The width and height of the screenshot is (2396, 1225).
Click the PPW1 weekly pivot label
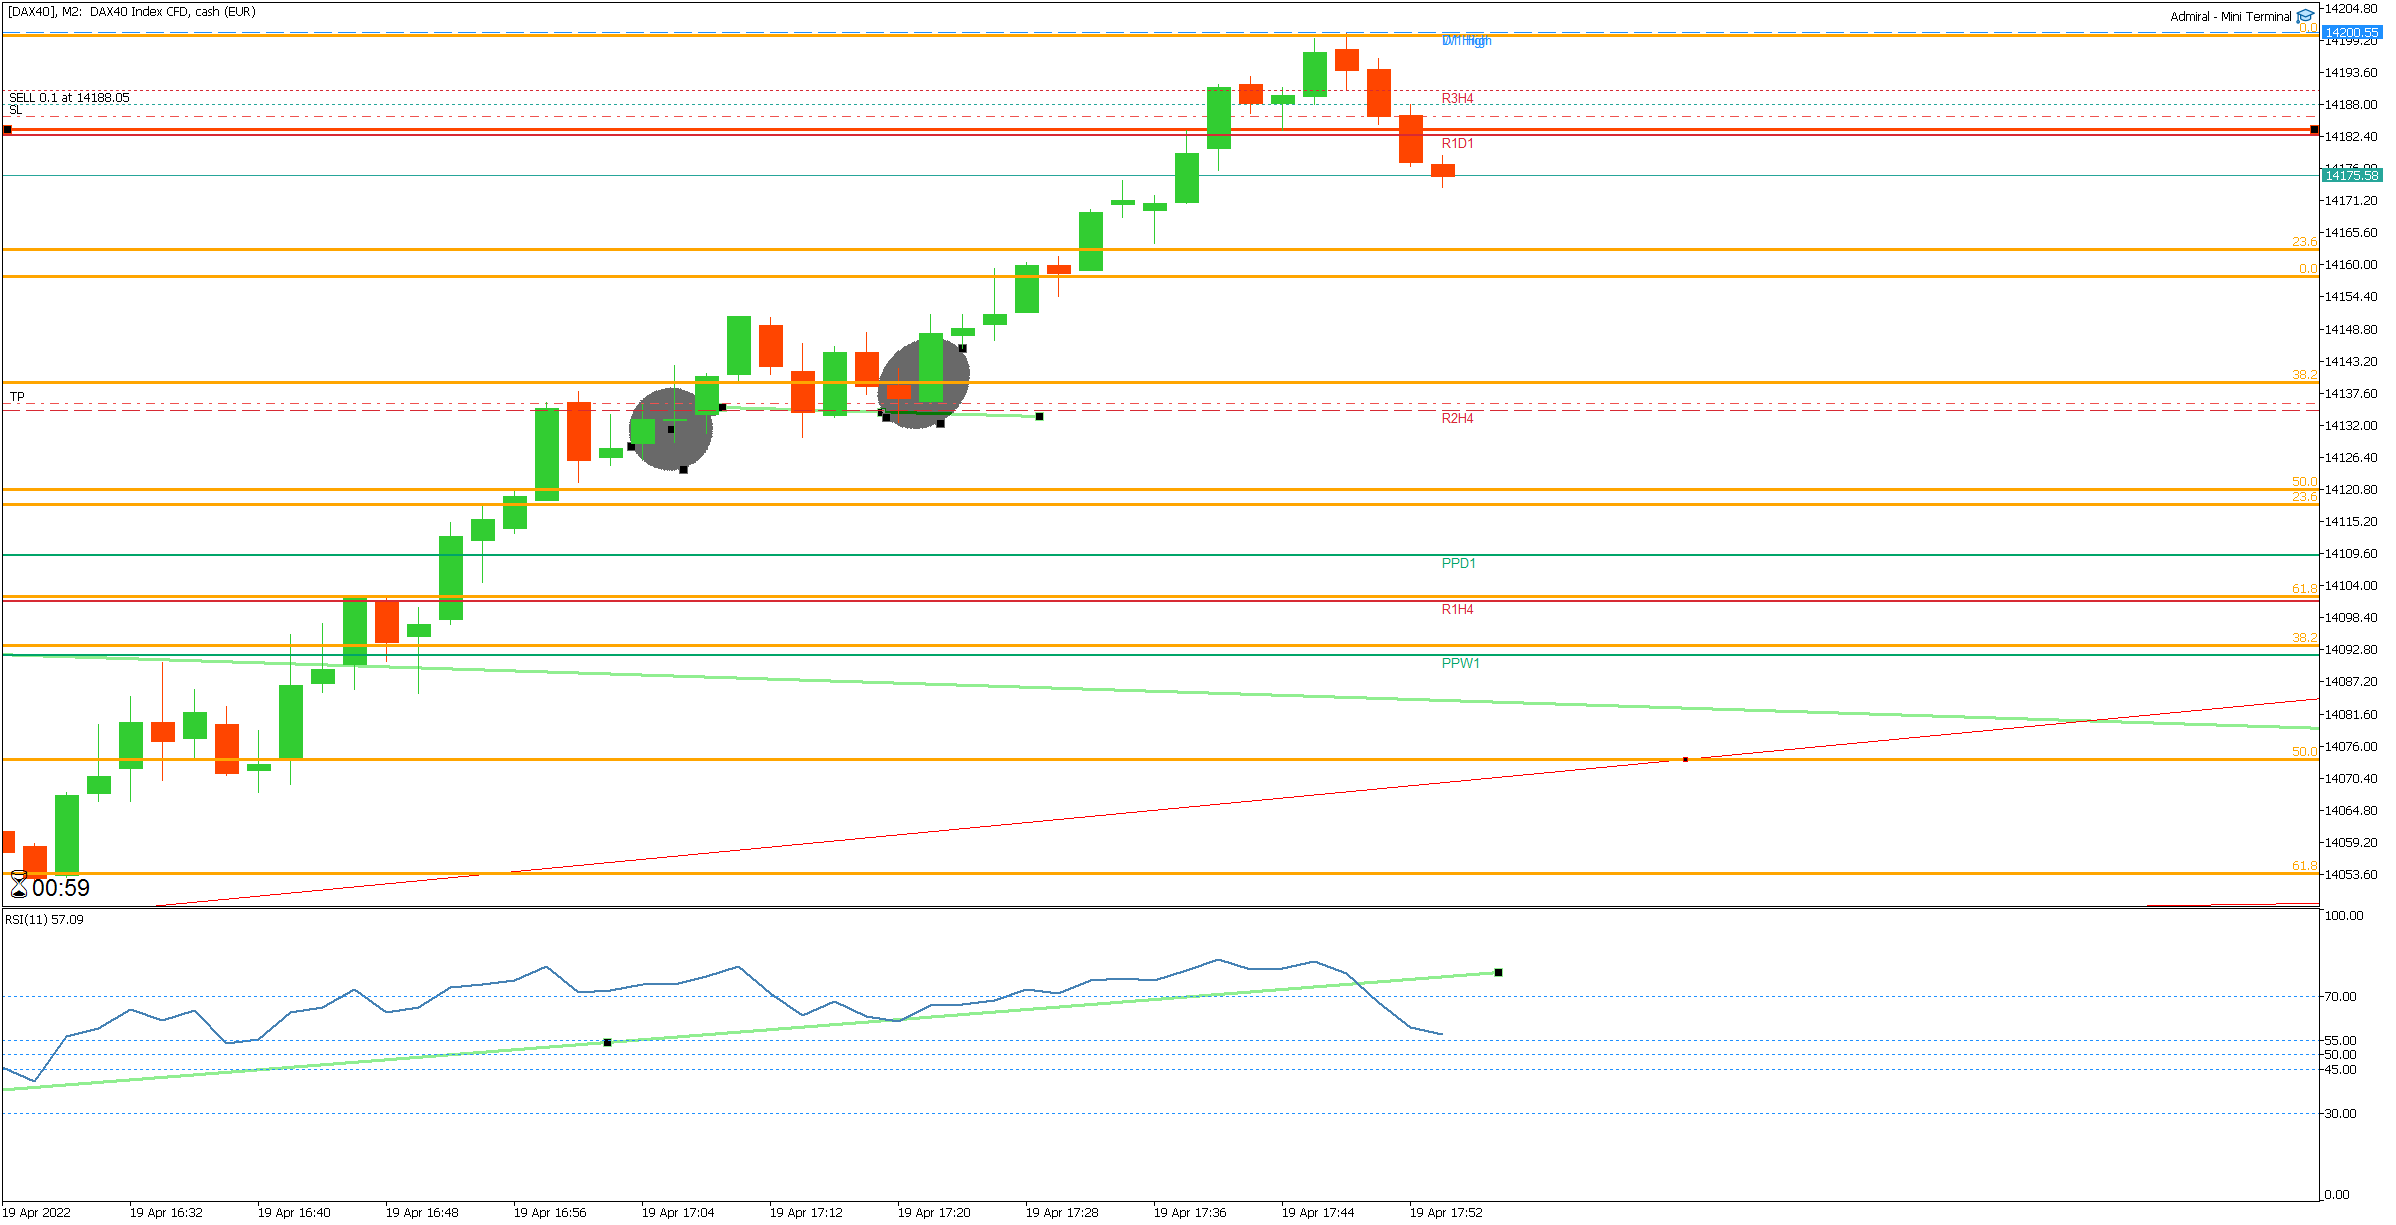(1460, 663)
